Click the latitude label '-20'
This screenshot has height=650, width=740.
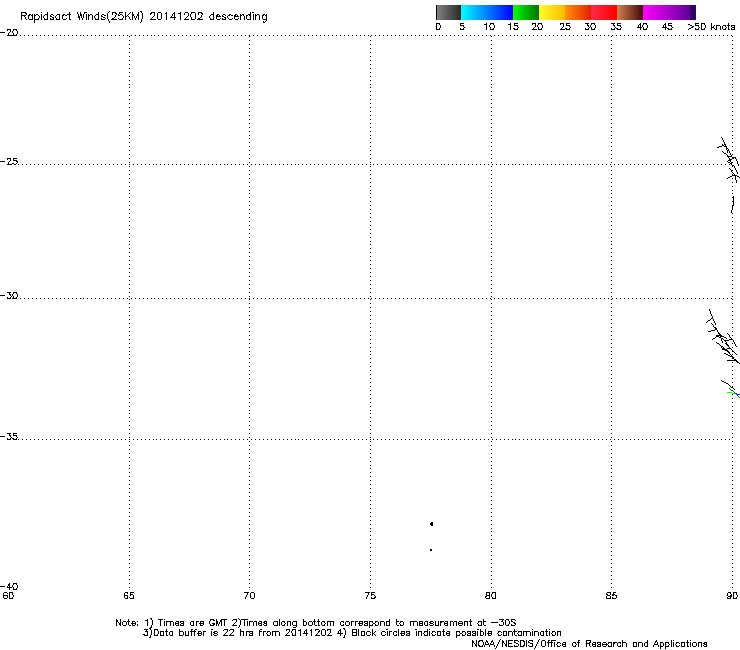[9, 33]
